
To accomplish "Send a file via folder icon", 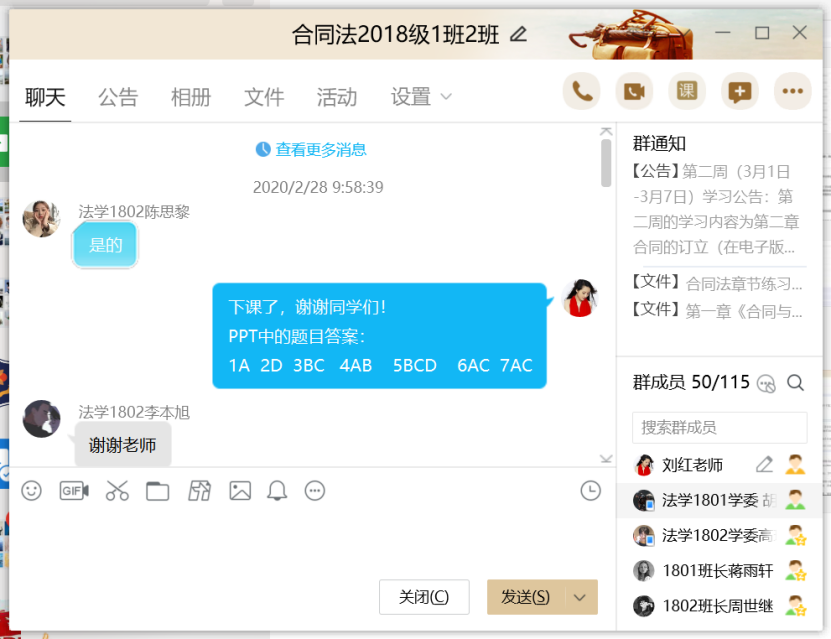I will 157,491.
